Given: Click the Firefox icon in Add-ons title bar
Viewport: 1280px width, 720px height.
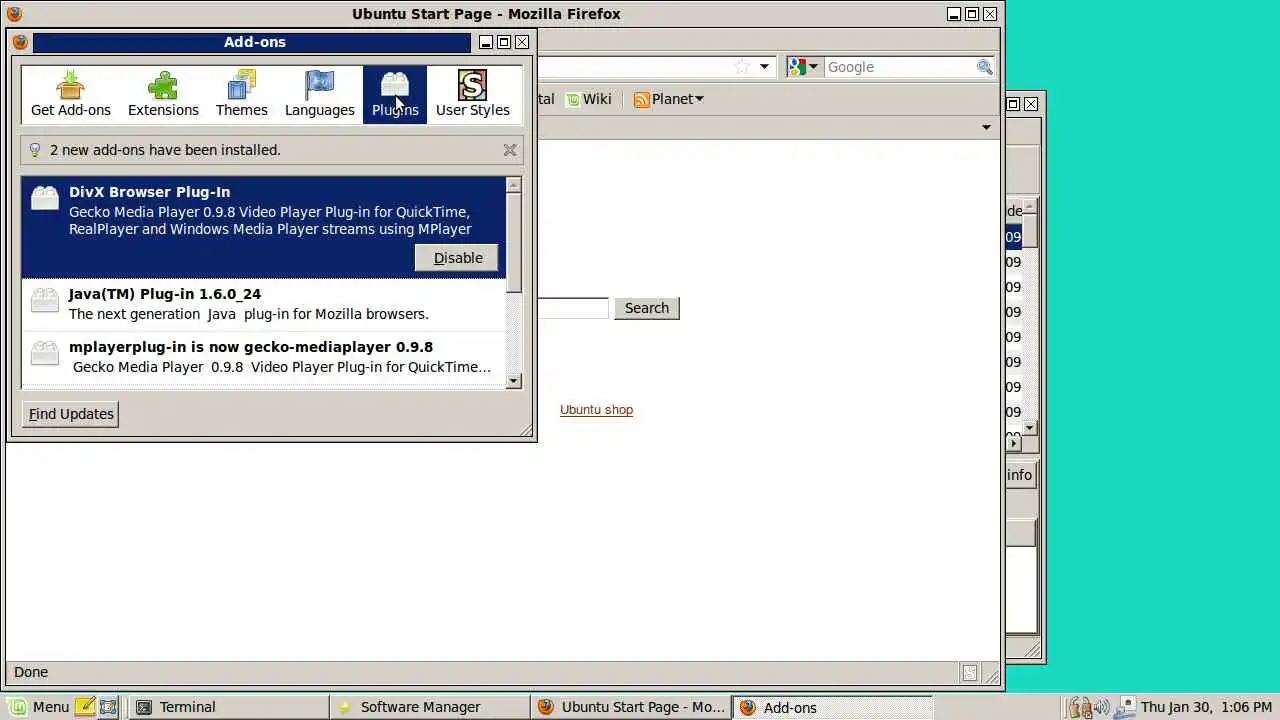Looking at the screenshot, I should coord(20,42).
